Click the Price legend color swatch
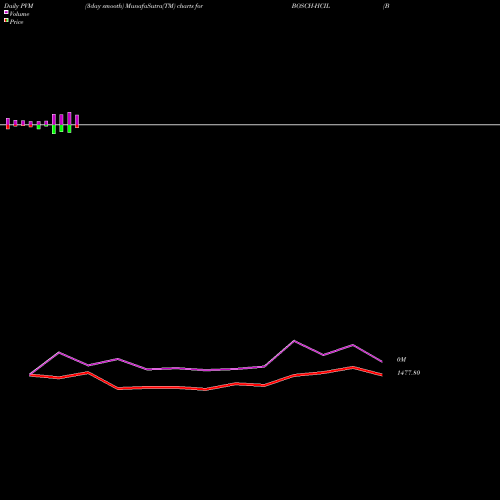 pos(6,20)
